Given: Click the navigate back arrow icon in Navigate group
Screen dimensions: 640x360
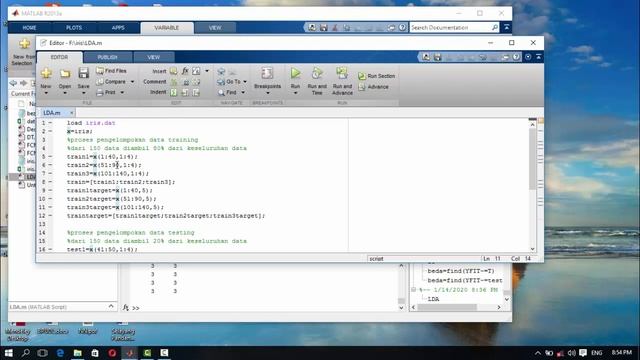Looking at the screenshot, I should [x=221, y=71].
